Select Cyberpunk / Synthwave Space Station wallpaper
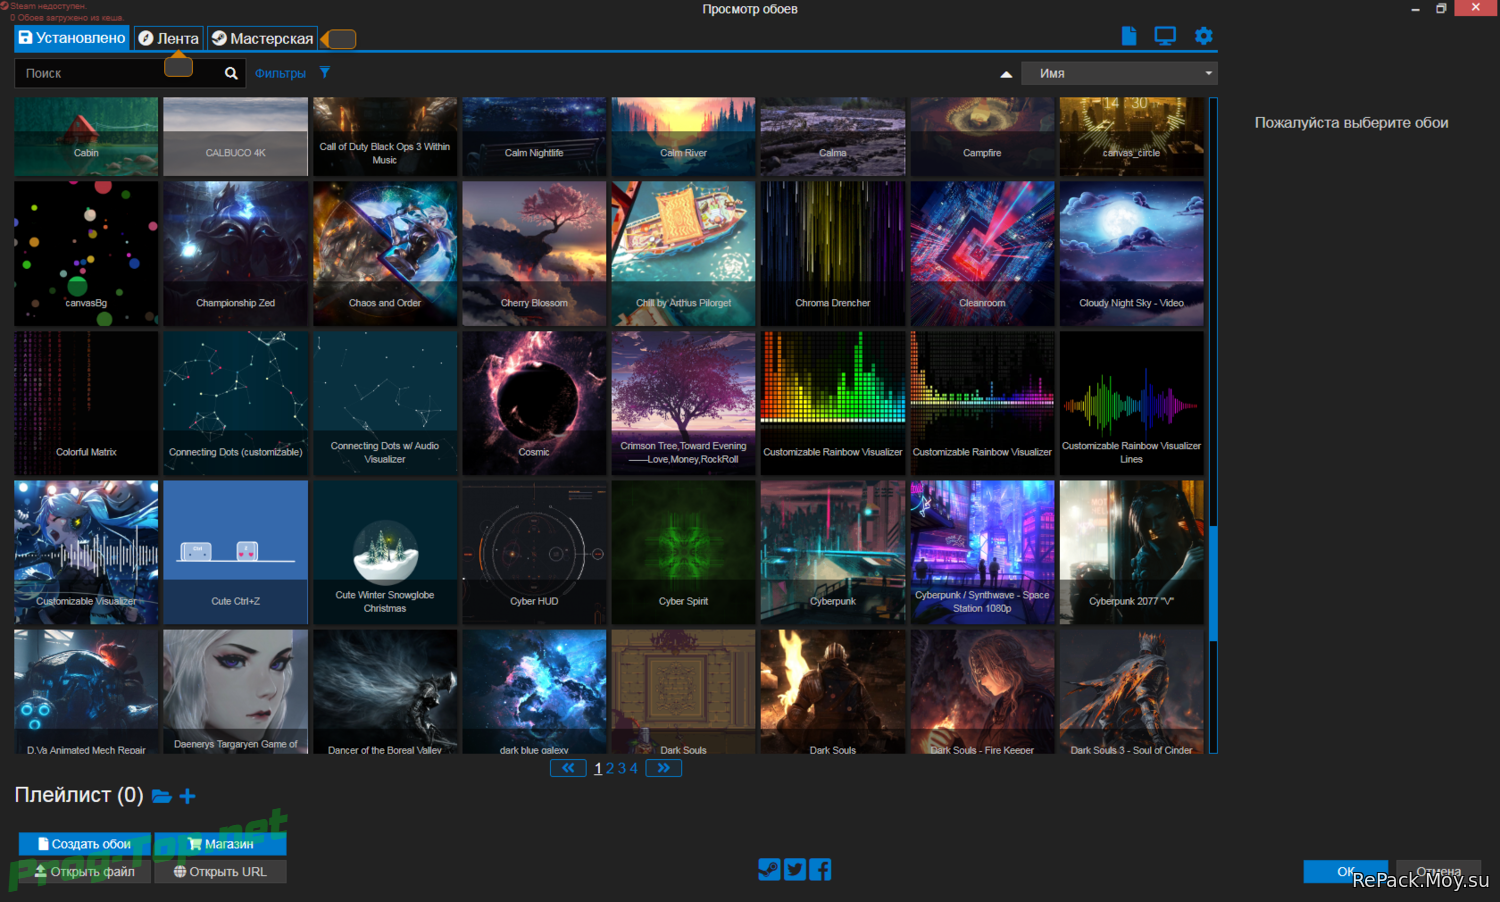 [x=982, y=552]
